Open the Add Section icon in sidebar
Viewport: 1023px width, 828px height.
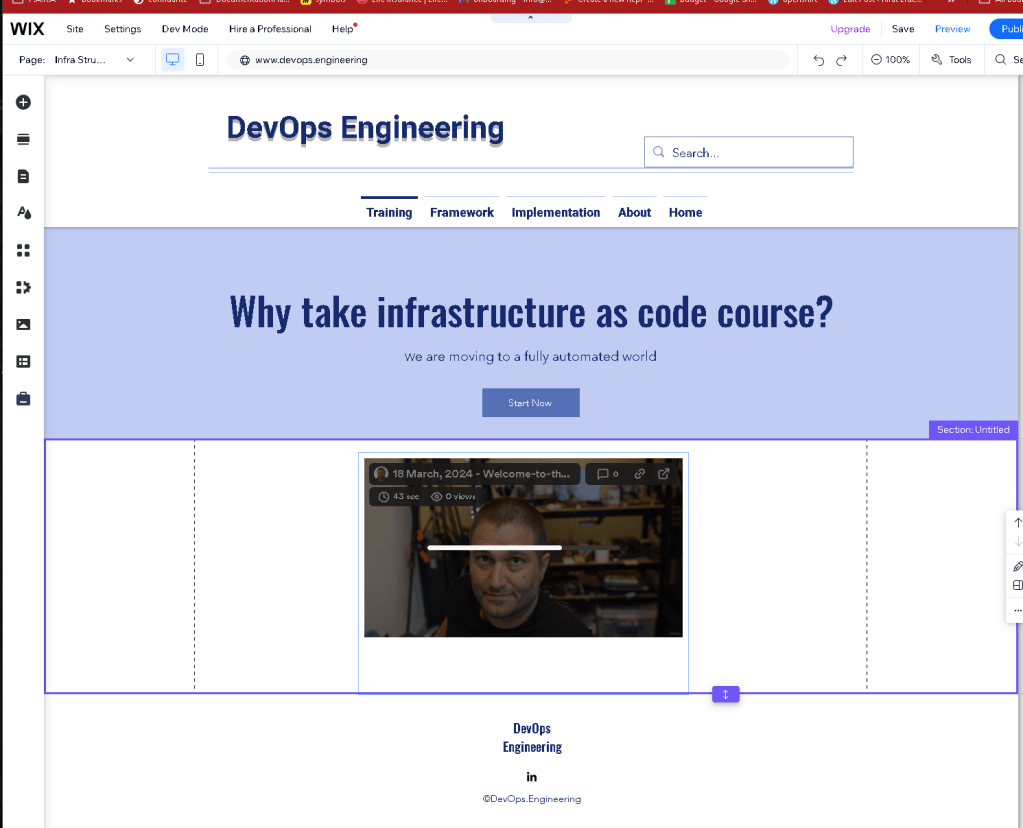click(x=23, y=139)
